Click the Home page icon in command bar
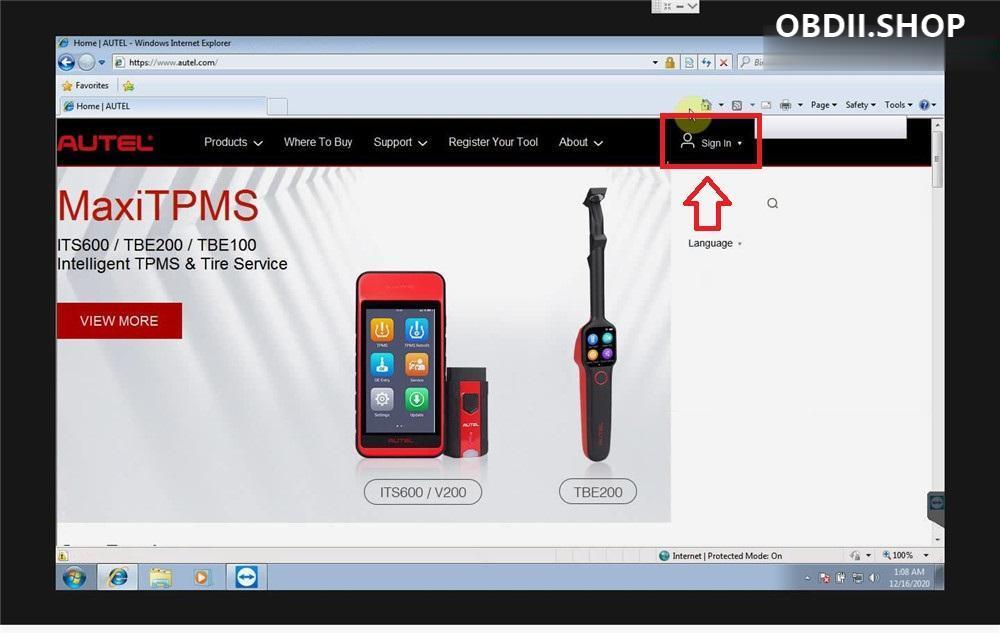 [705, 105]
